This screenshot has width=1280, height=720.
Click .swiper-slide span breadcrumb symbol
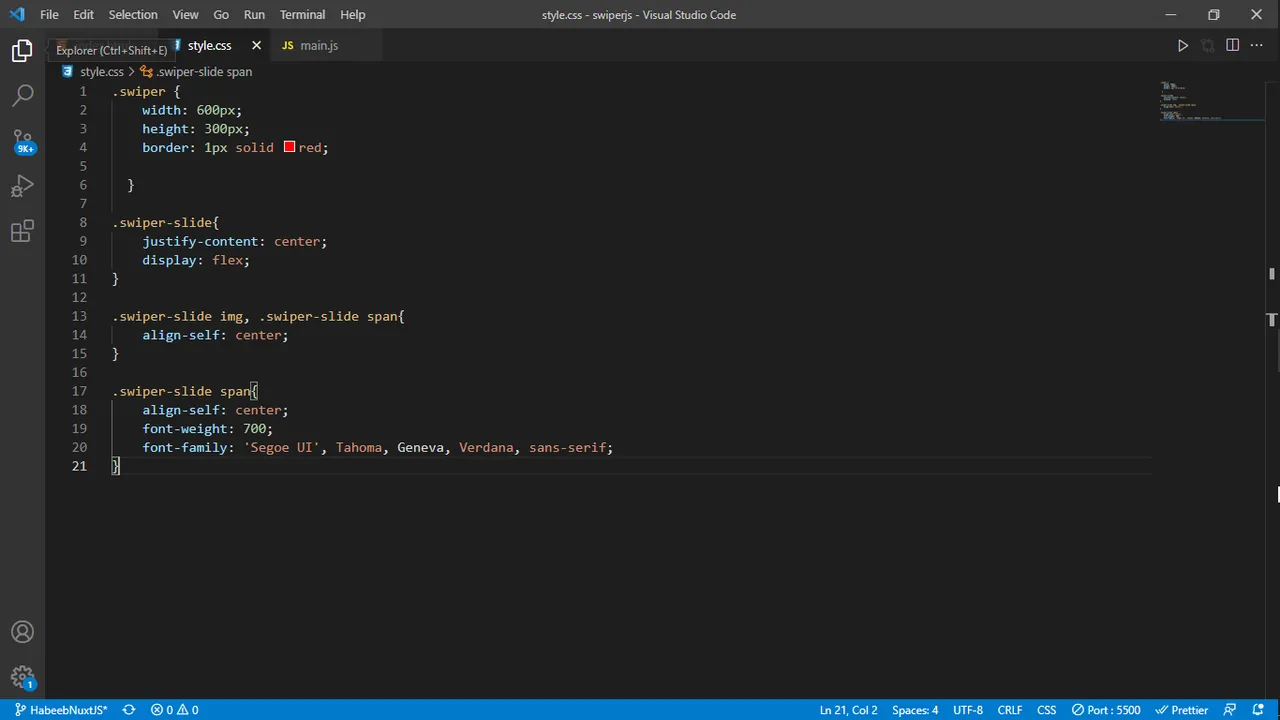click(x=204, y=72)
